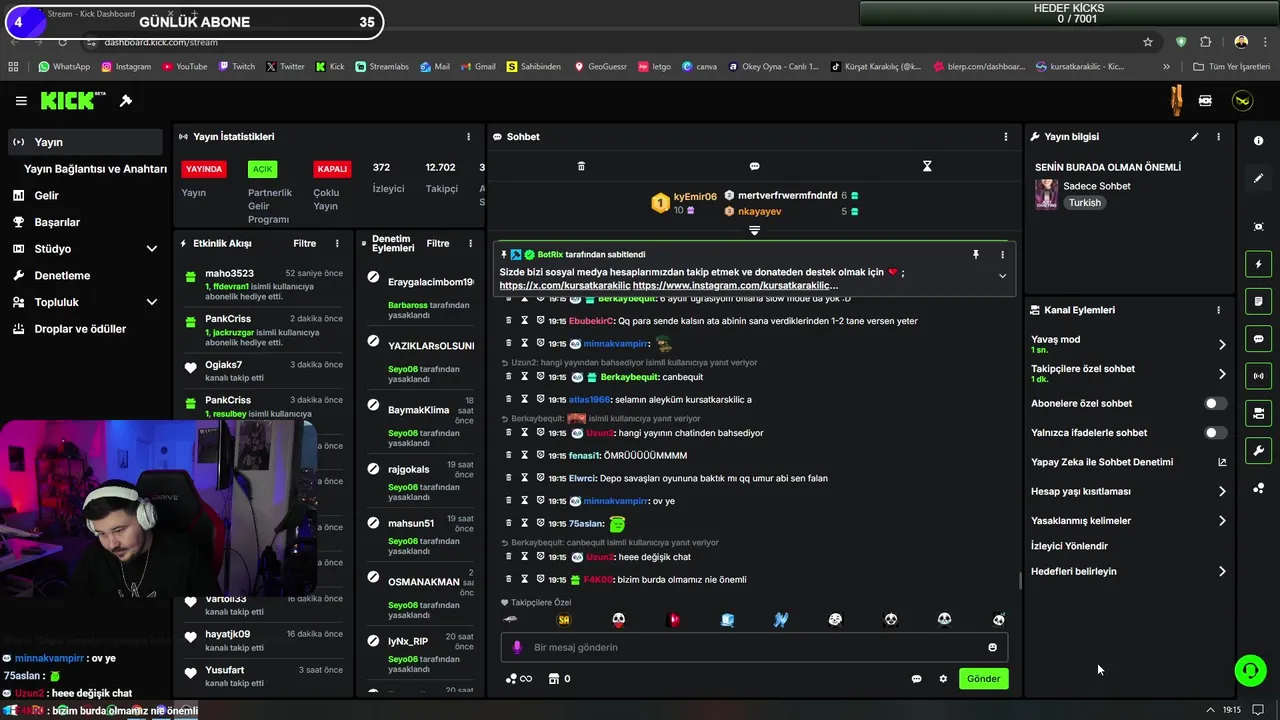Toggle Abonelere özel sohbet switch
Screen dimensions: 1280x720
click(x=1215, y=404)
